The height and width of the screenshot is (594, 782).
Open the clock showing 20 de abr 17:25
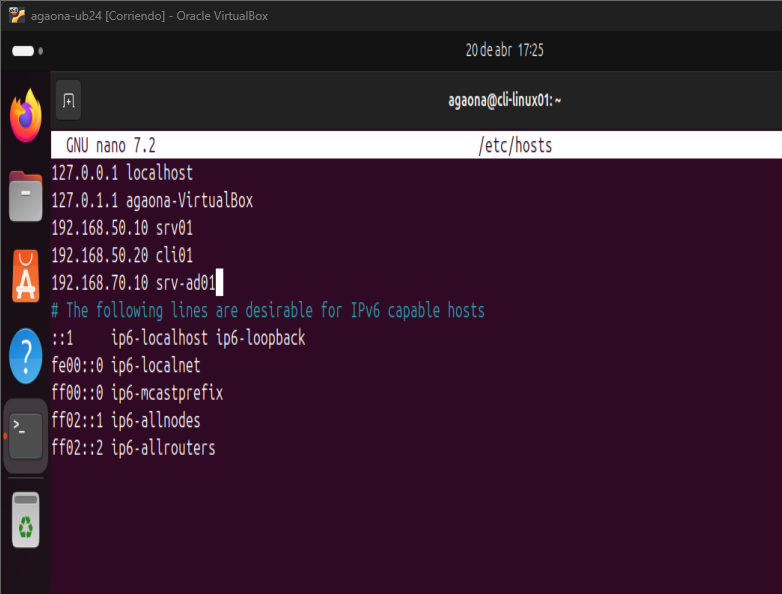[x=504, y=51]
